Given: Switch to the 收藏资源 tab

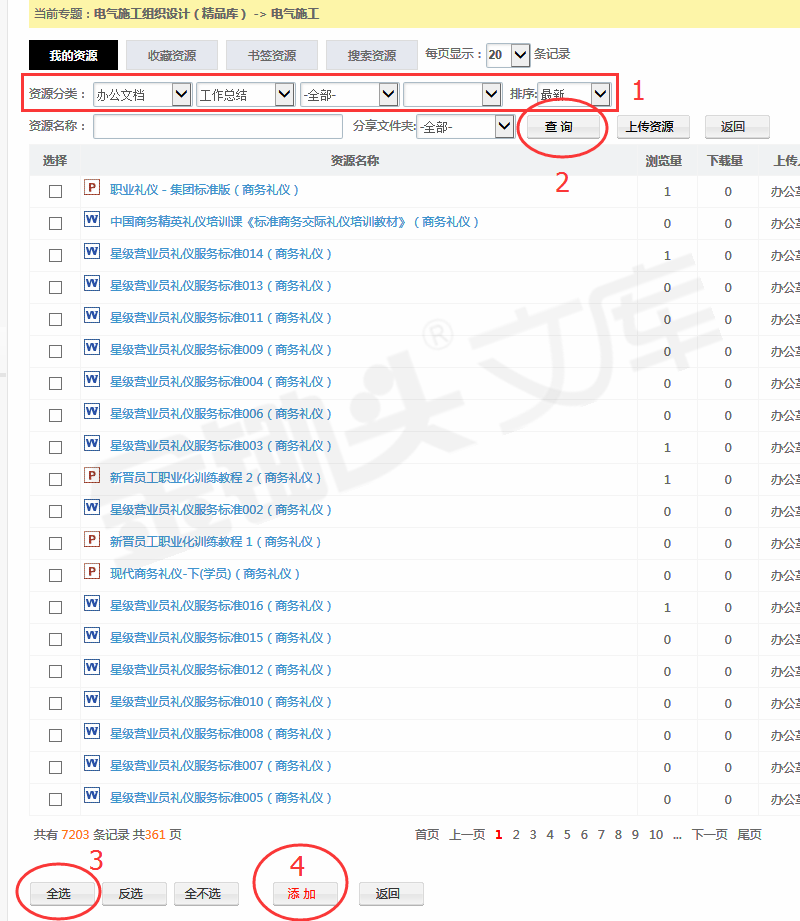Looking at the screenshot, I should click(x=172, y=55).
